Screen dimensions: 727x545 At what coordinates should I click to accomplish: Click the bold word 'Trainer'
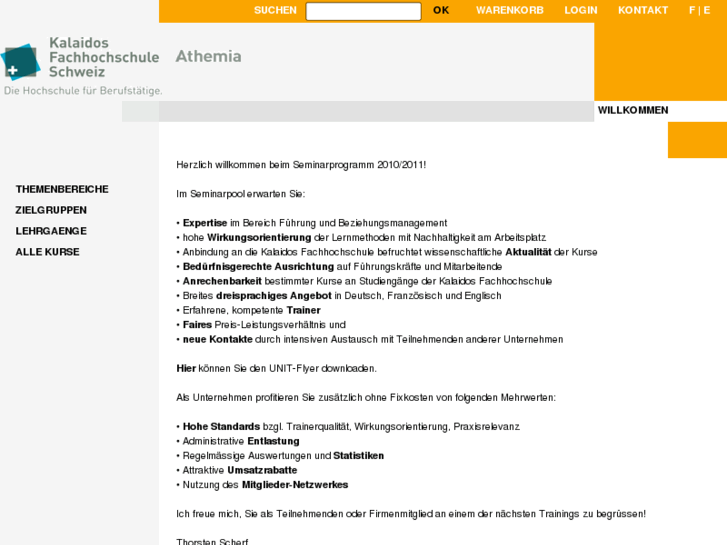304,310
